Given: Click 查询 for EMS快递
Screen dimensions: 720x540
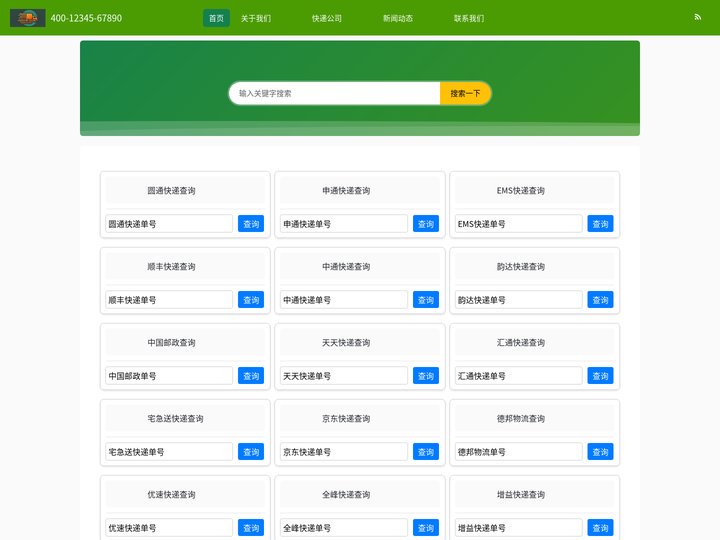Looking at the screenshot, I should [x=600, y=224].
